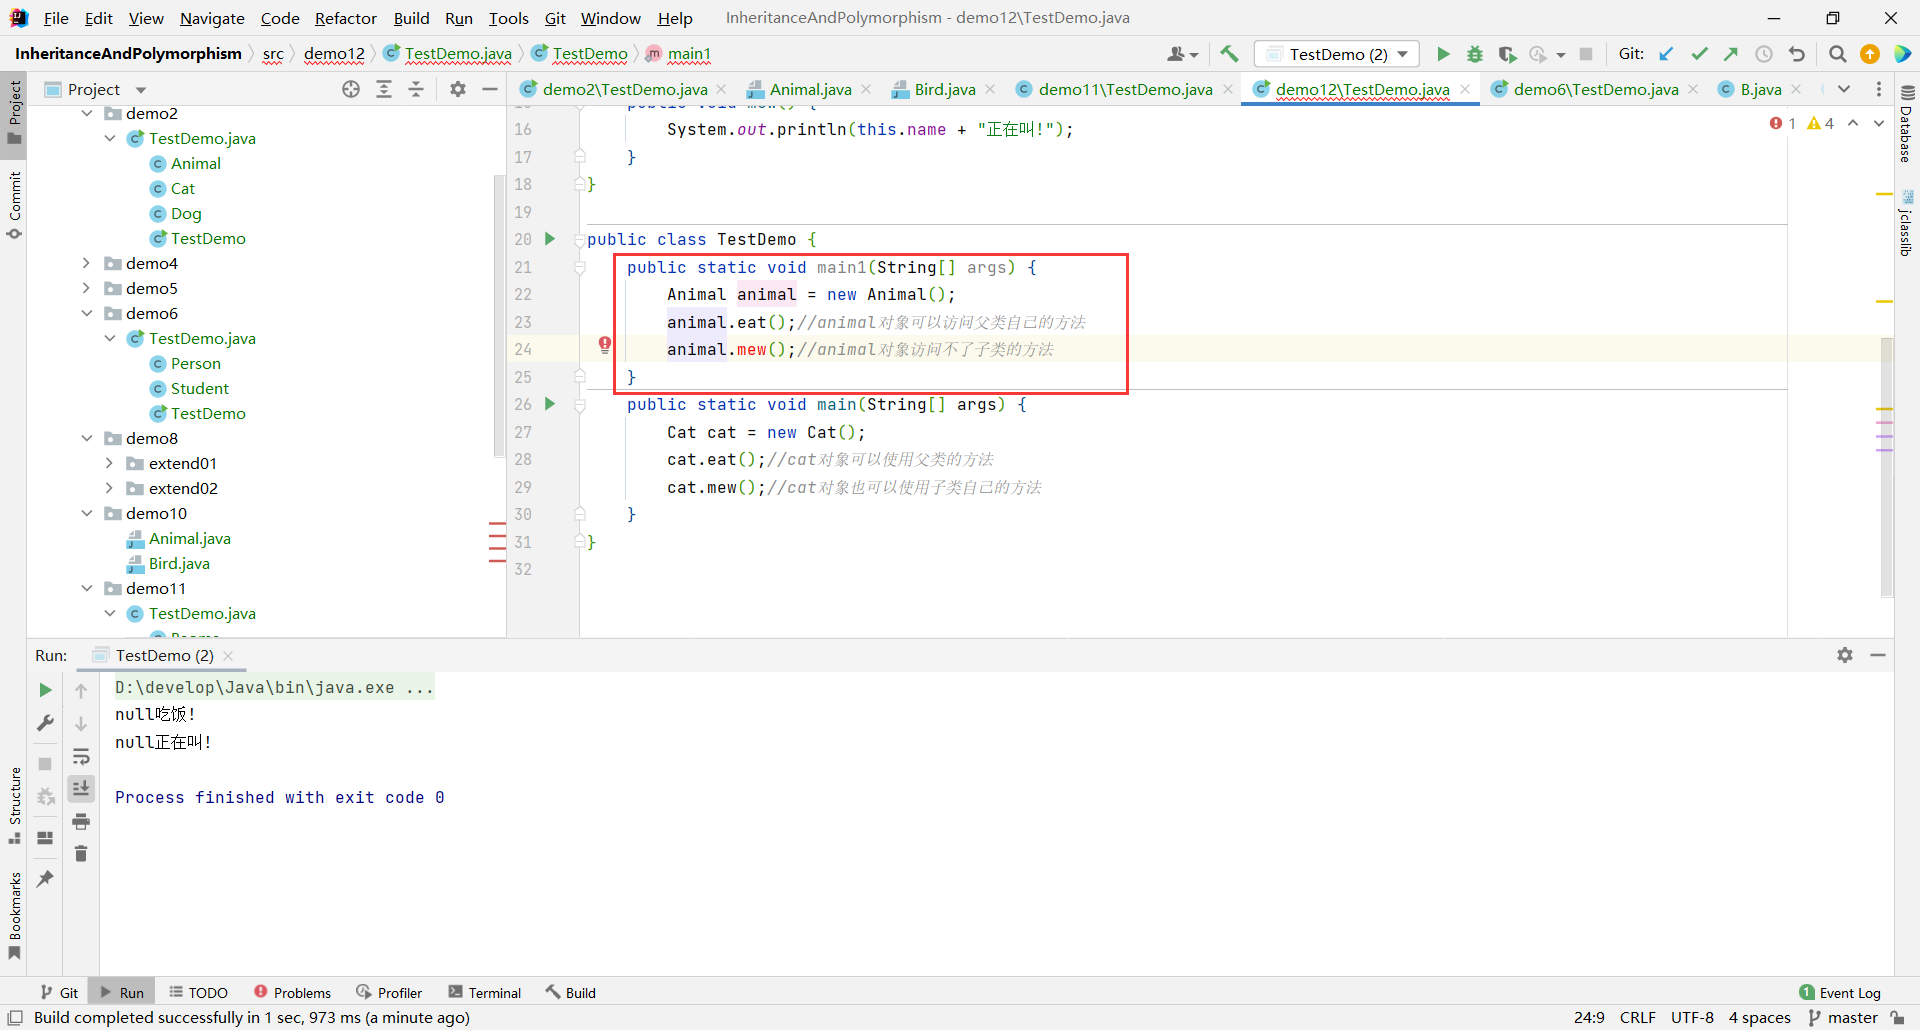The image size is (1920, 1030).
Task: Toggle soft-wrap in Run console
Action: (x=81, y=756)
